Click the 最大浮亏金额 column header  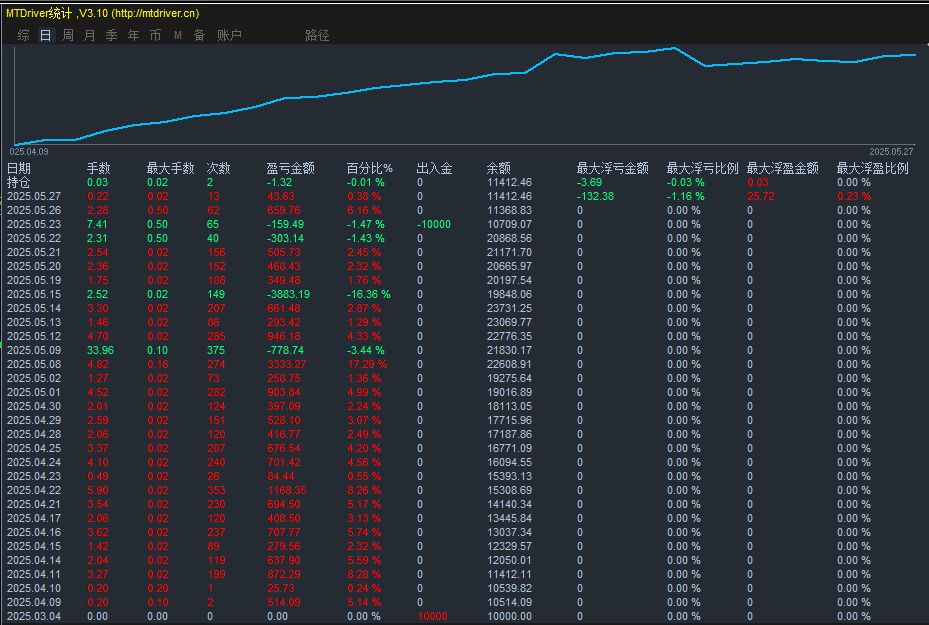[x=612, y=168]
